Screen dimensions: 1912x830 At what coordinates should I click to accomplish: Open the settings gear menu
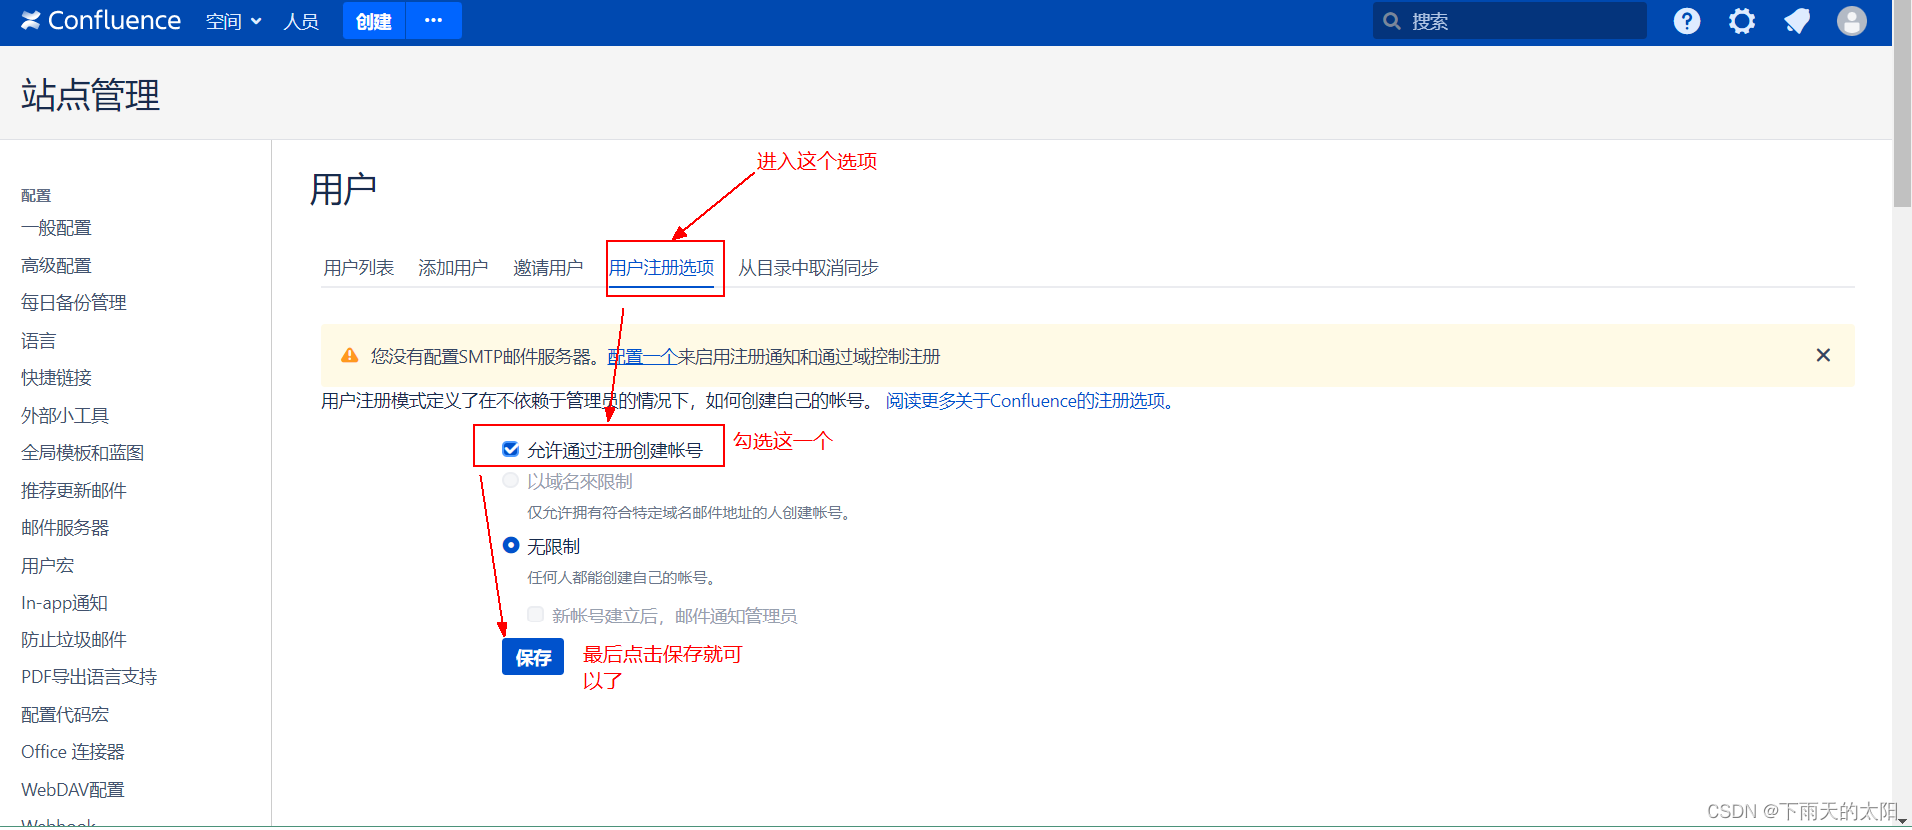pos(1742,21)
